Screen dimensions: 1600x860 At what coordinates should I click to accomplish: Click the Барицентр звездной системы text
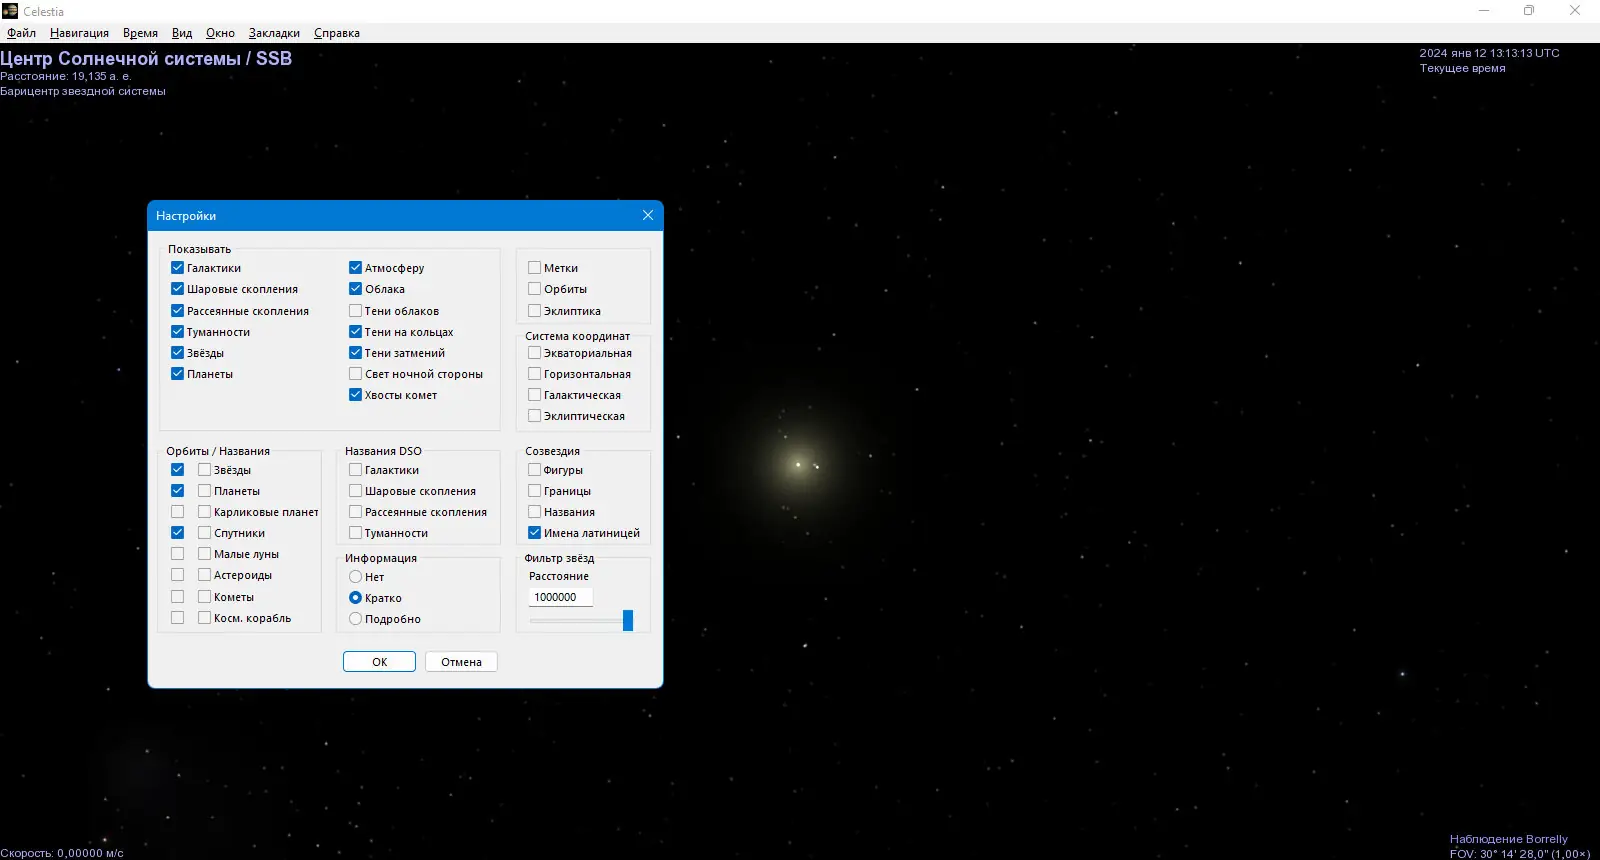pos(83,91)
